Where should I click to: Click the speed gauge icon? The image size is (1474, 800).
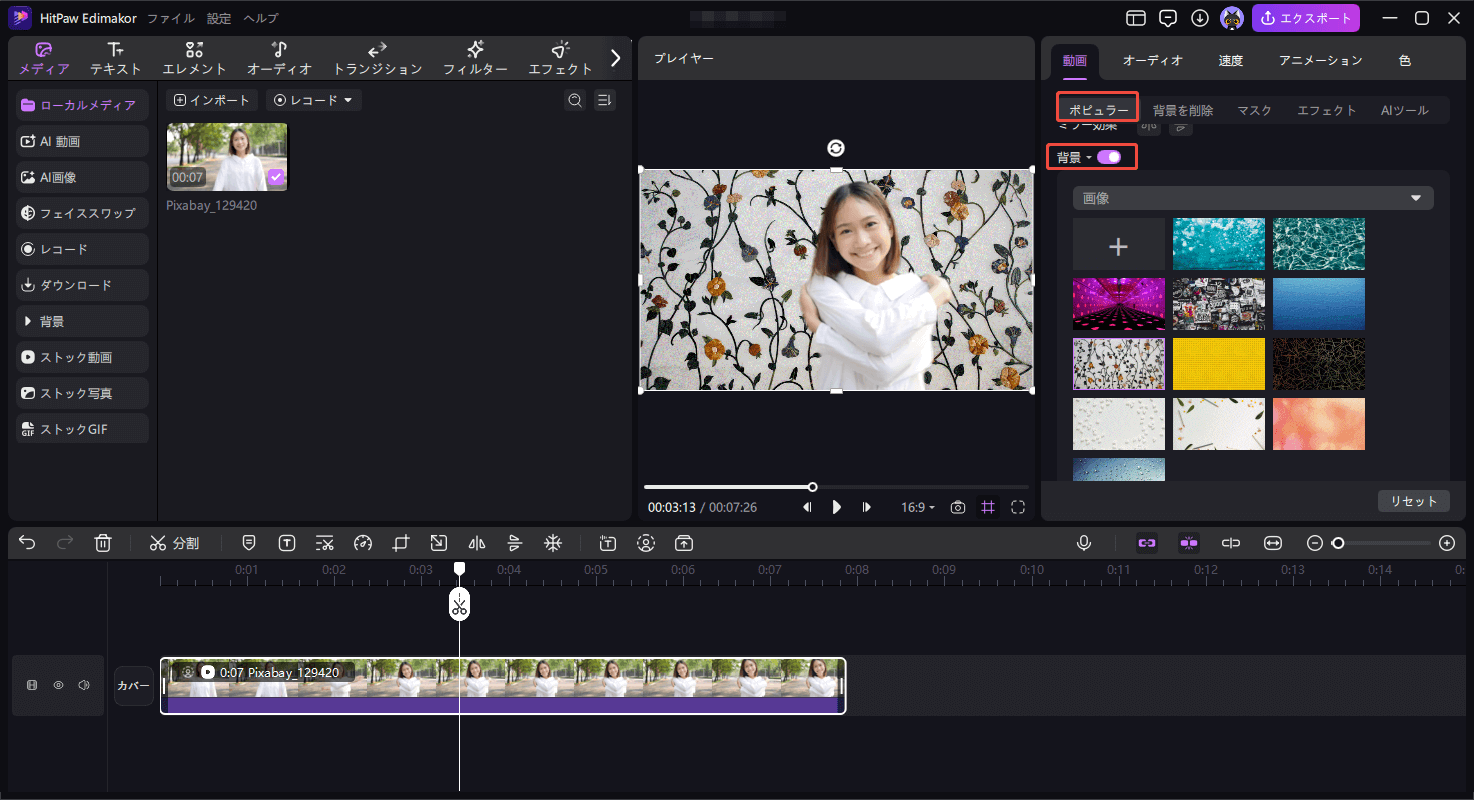pyautogui.click(x=363, y=543)
